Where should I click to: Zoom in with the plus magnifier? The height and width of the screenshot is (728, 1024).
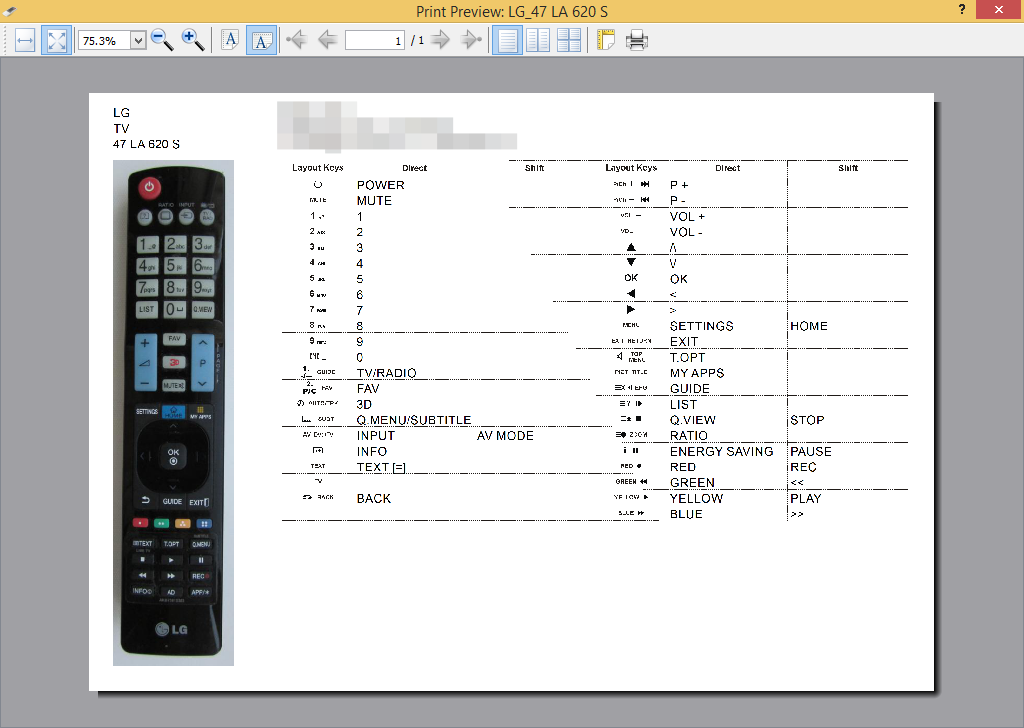click(193, 40)
